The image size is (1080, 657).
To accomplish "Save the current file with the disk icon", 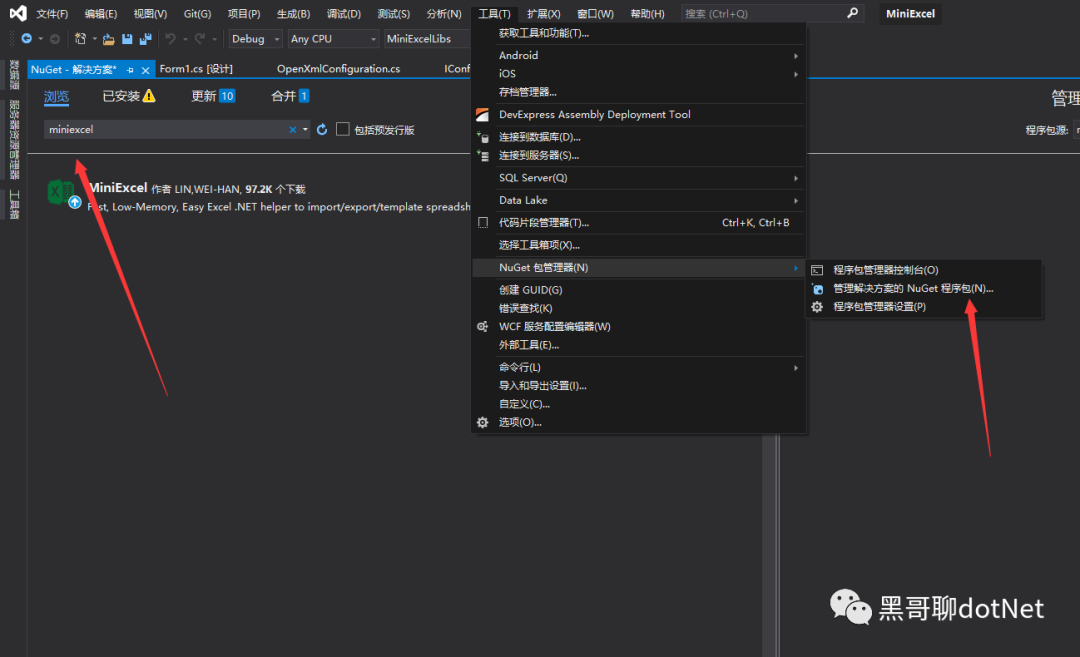I will coord(127,39).
